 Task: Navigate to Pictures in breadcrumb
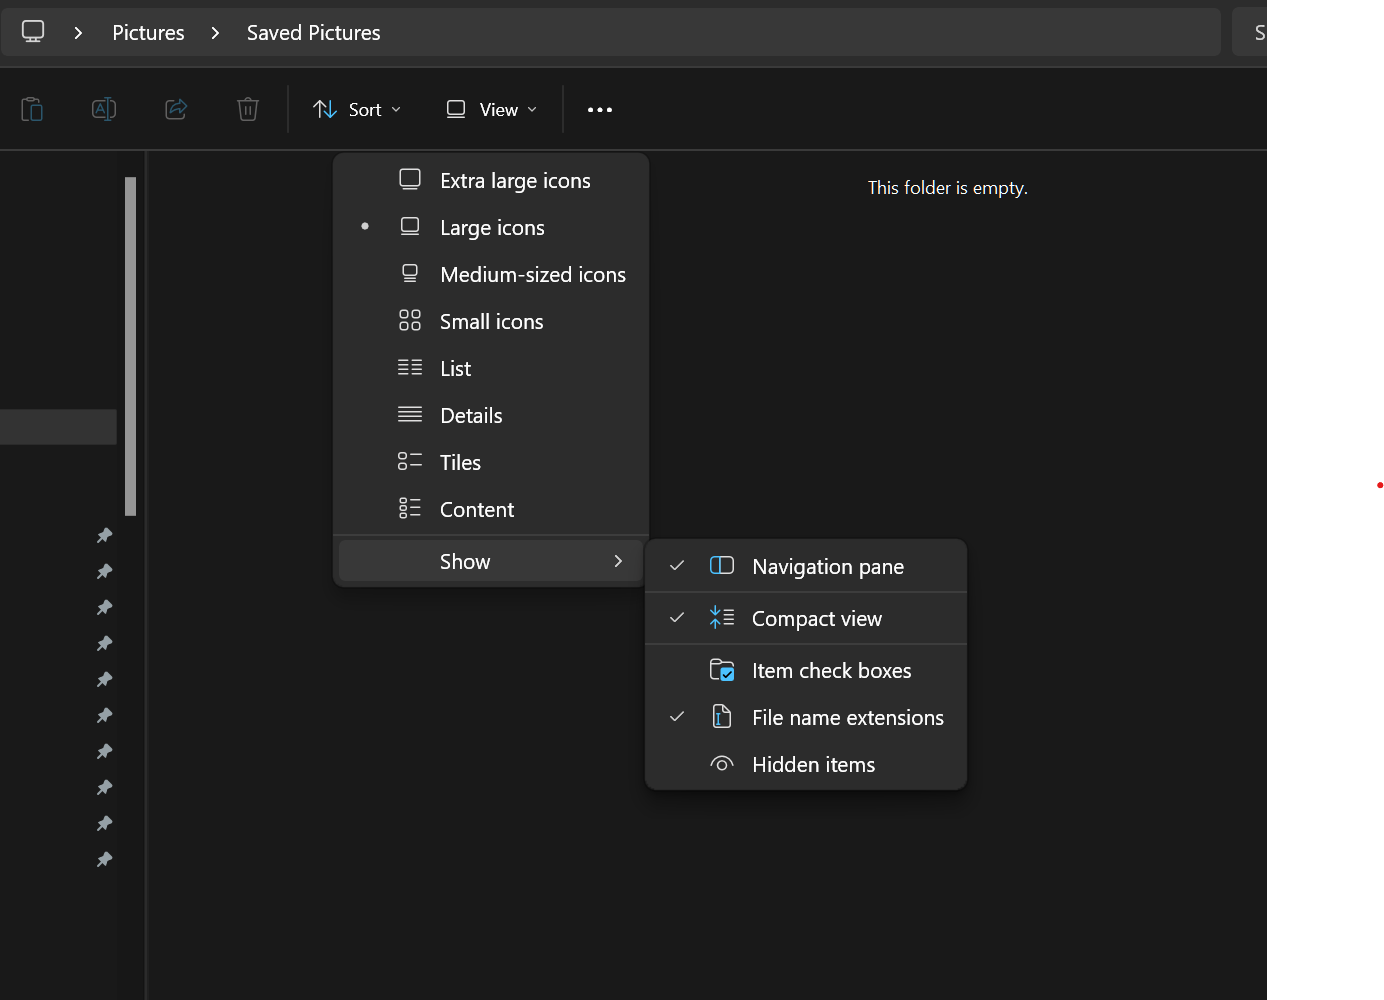(x=148, y=33)
